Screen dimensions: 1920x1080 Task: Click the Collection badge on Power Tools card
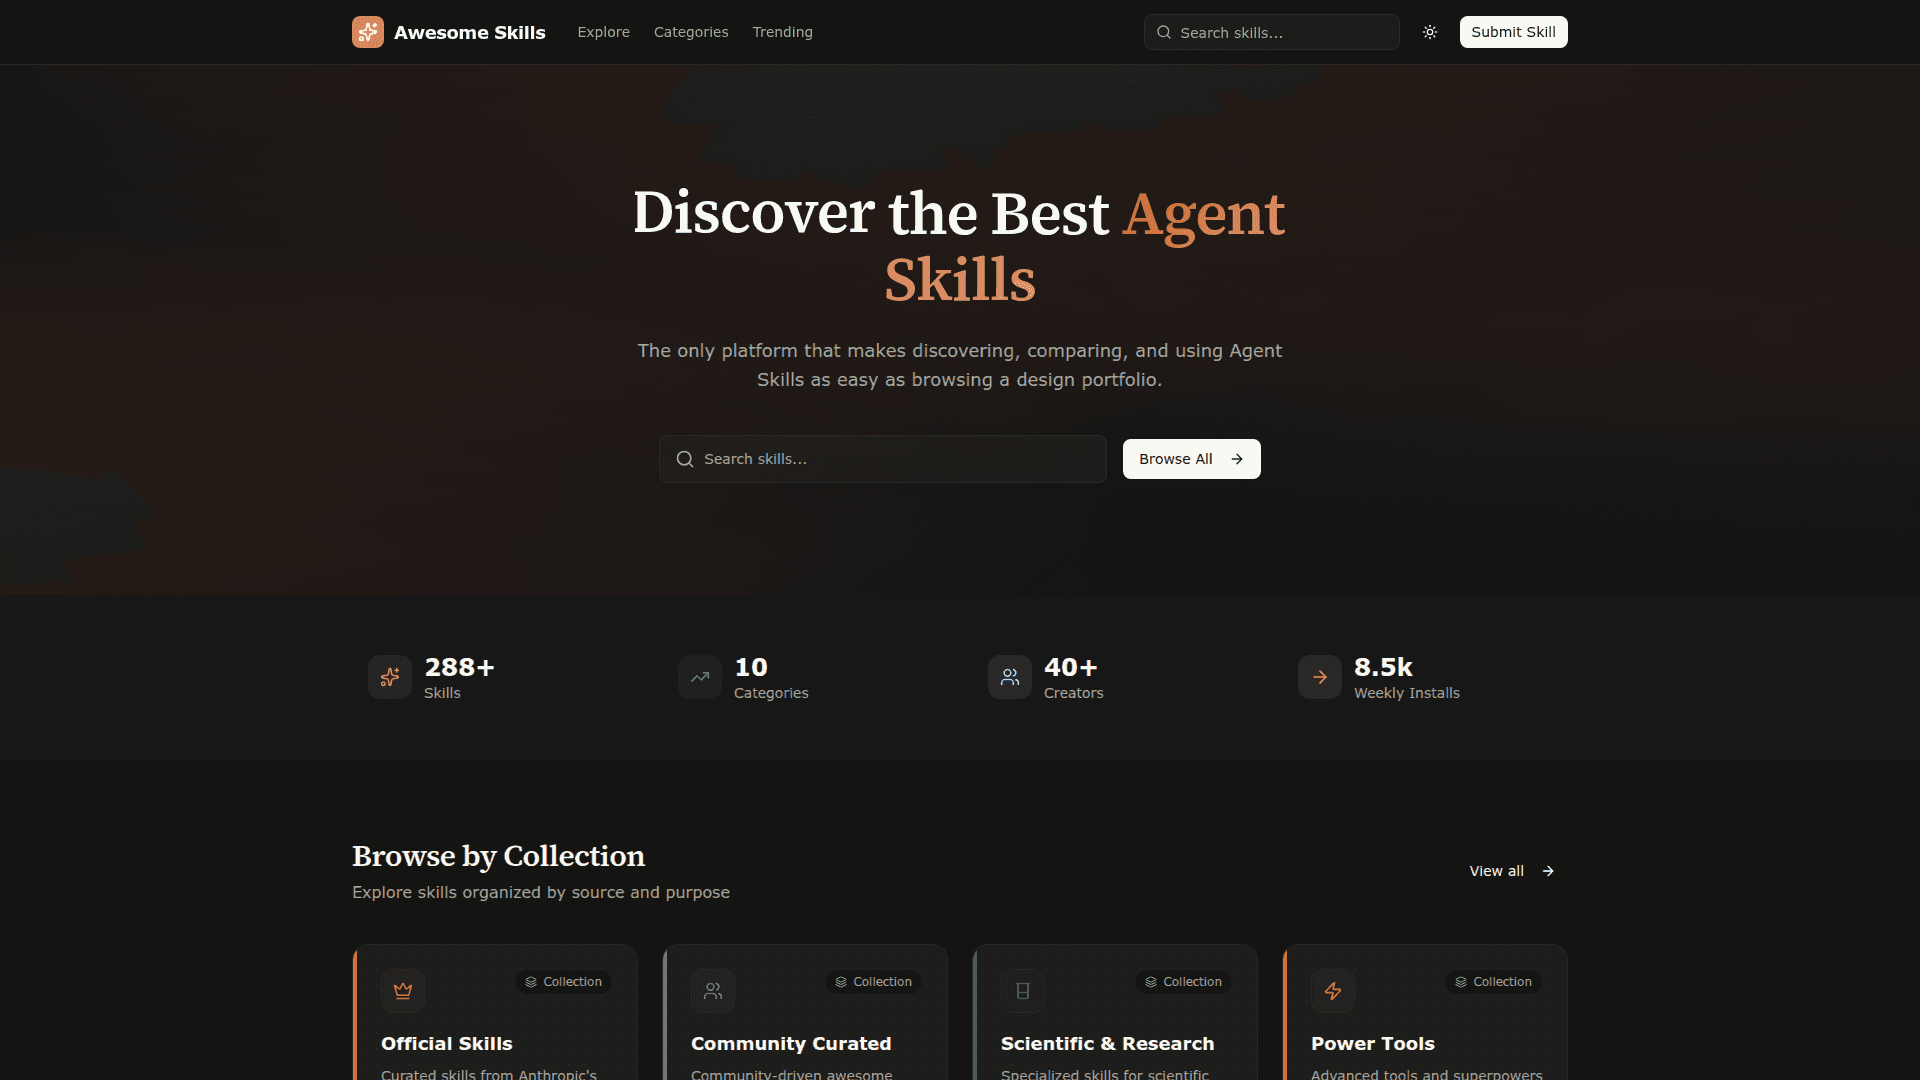point(1493,982)
